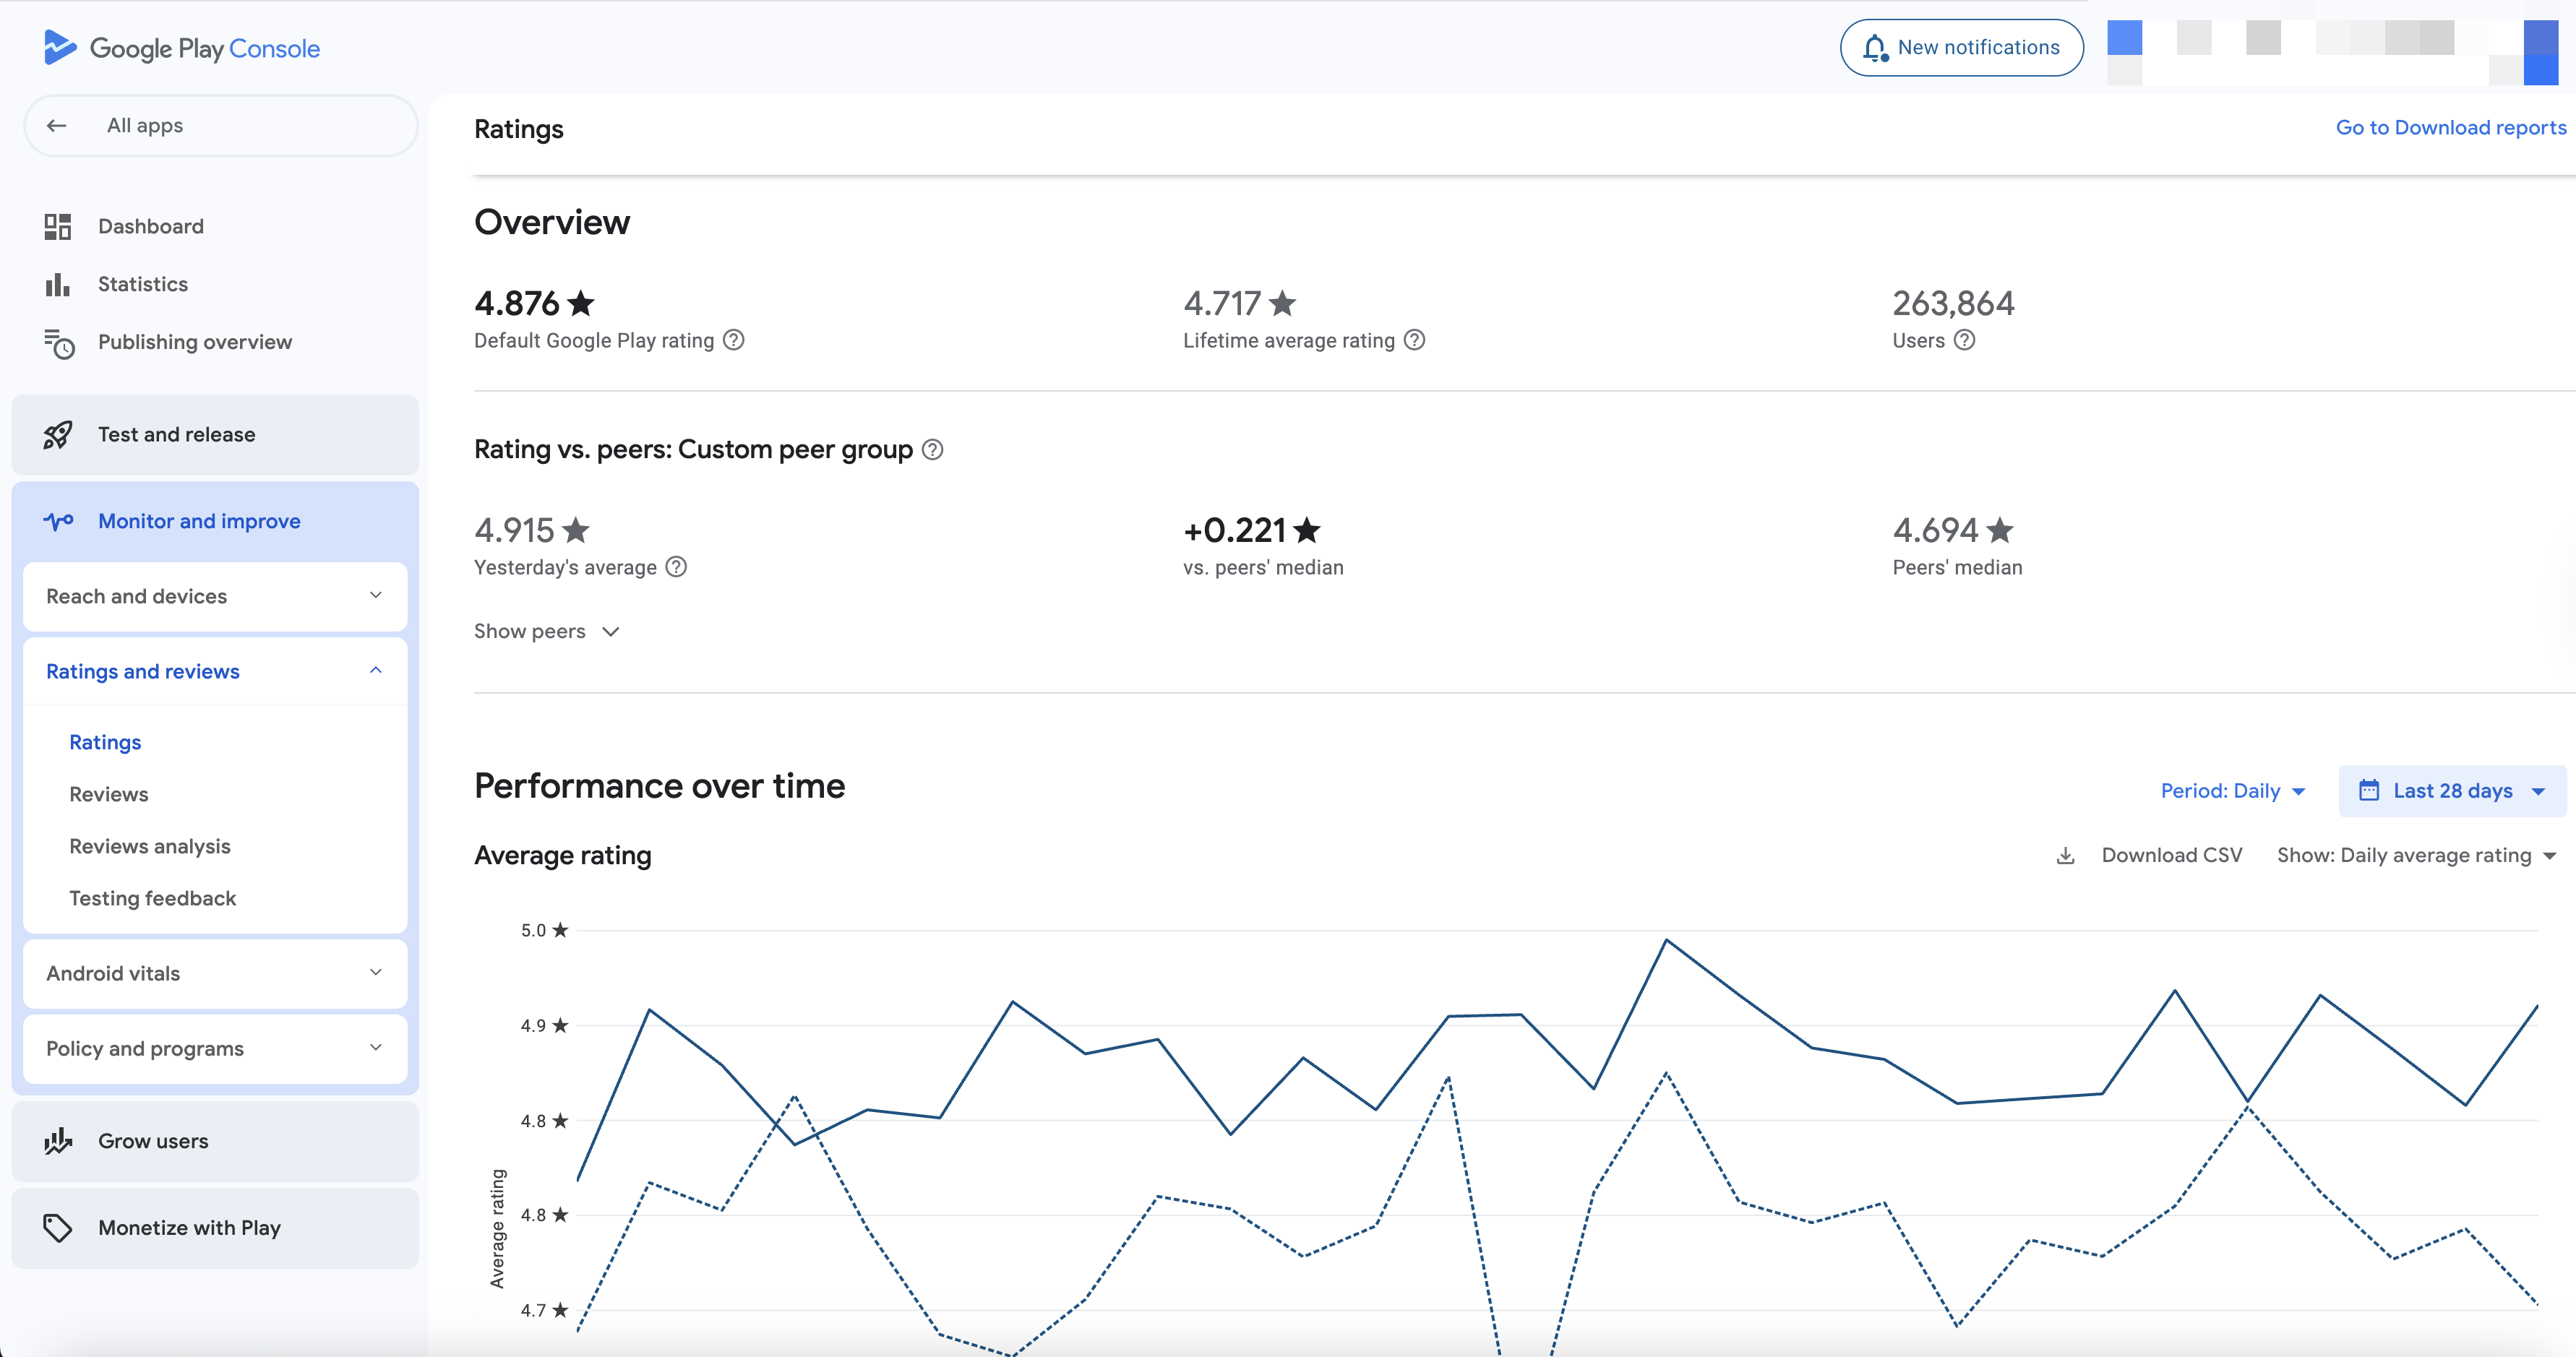Viewport: 2576px width, 1357px height.
Task: Open Reviews analysis page
Action: click(x=150, y=847)
